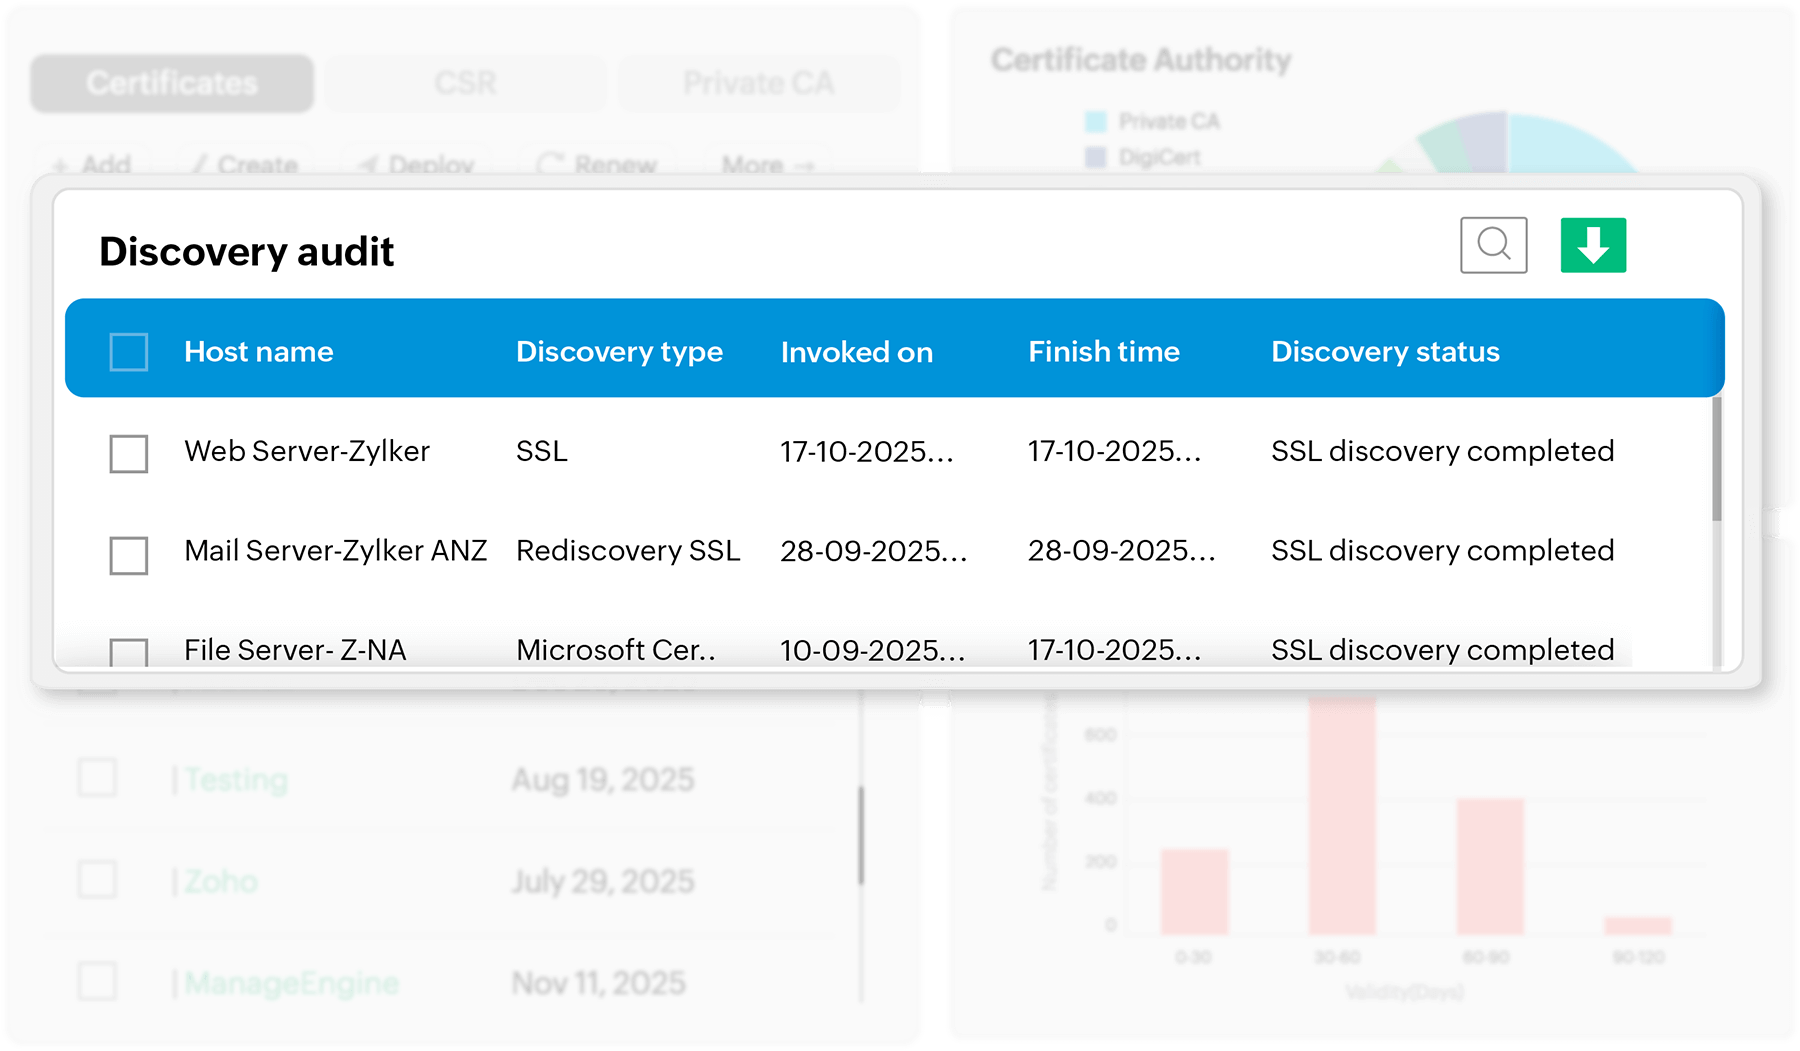Switch to the Certificates tab
This screenshot has height=1051, width=1800.
coord(172,83)
